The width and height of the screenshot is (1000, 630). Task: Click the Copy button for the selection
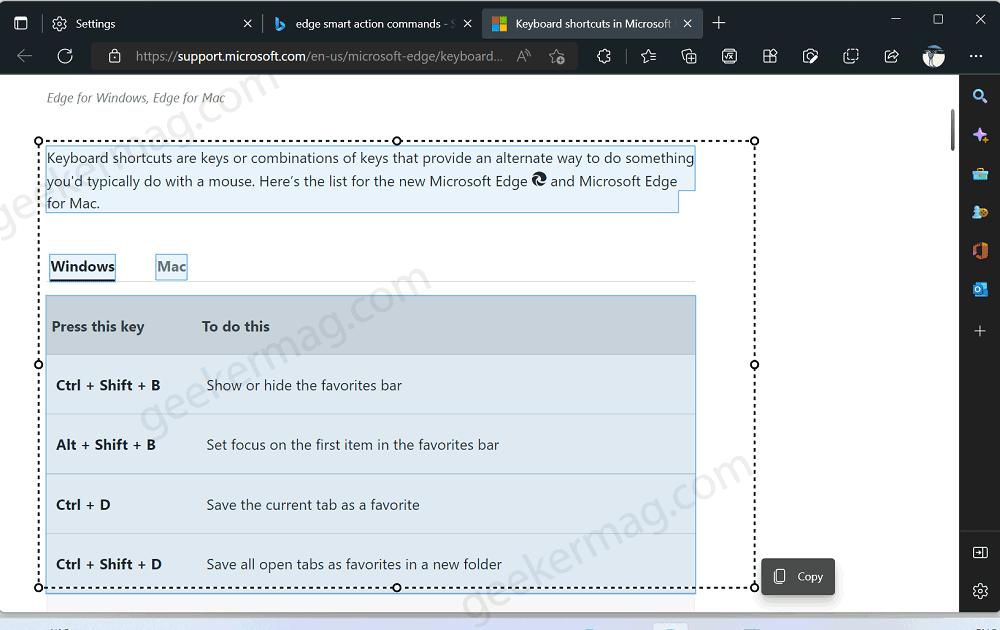click(797, 577)
